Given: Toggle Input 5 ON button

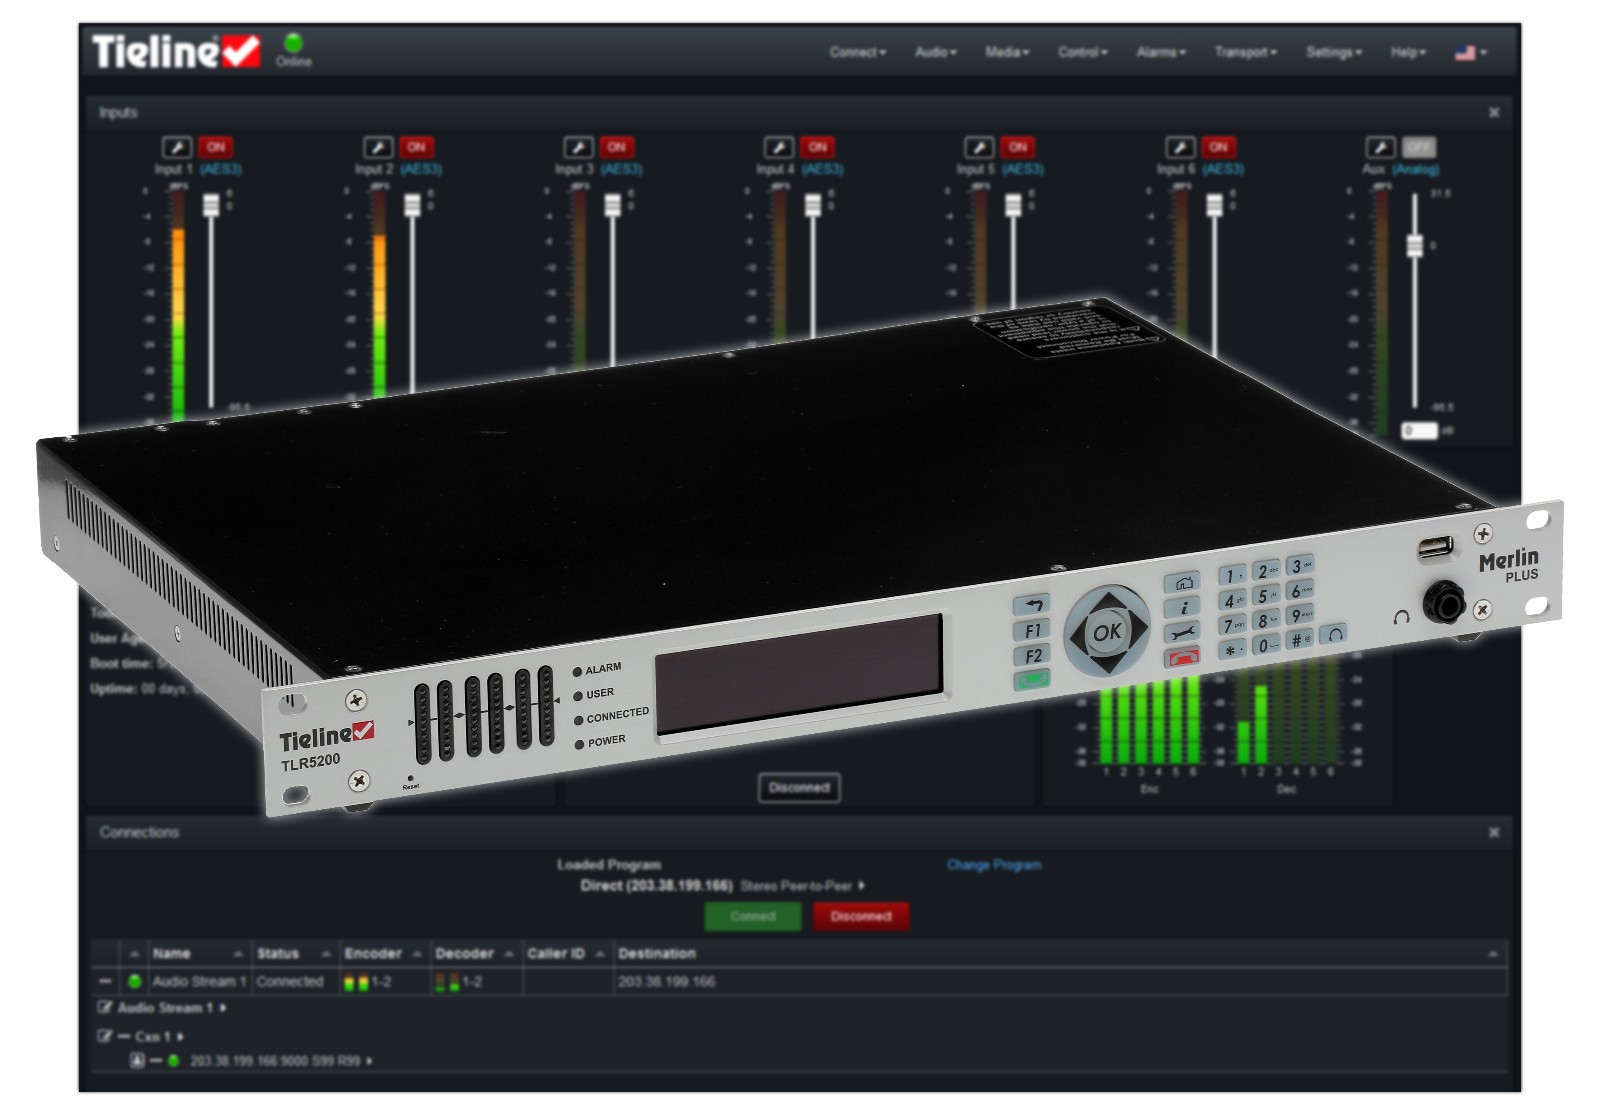Looking at the screenshot, I should (x=1018, y=147).
